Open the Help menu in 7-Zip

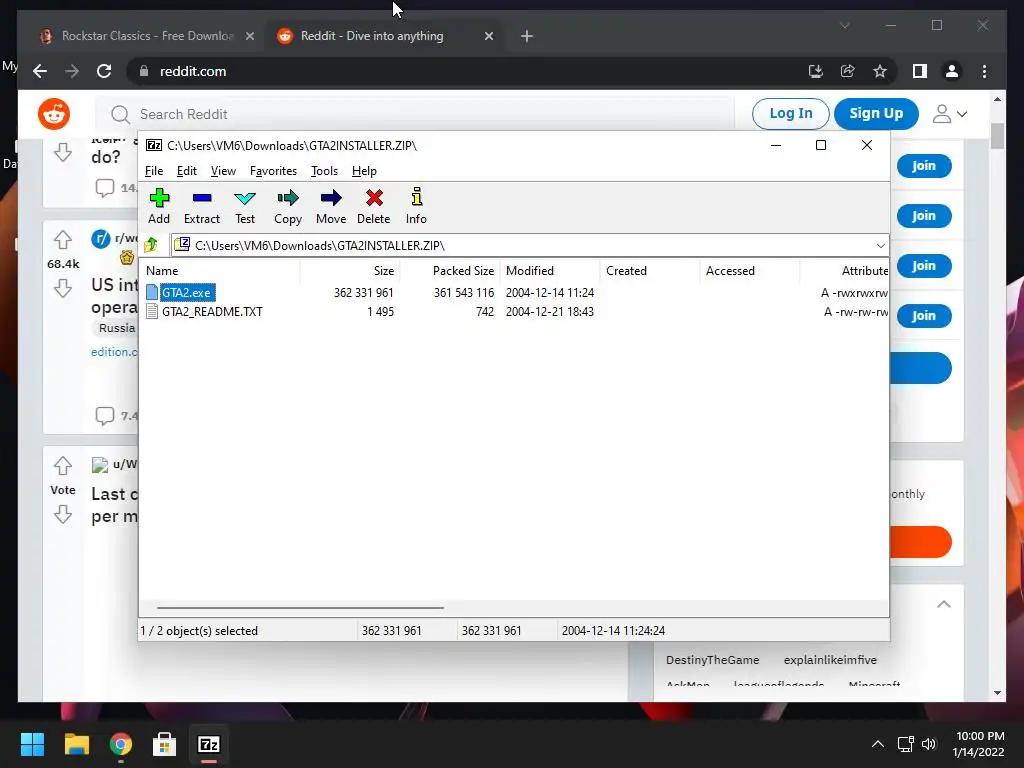click(x=364, y=171)
